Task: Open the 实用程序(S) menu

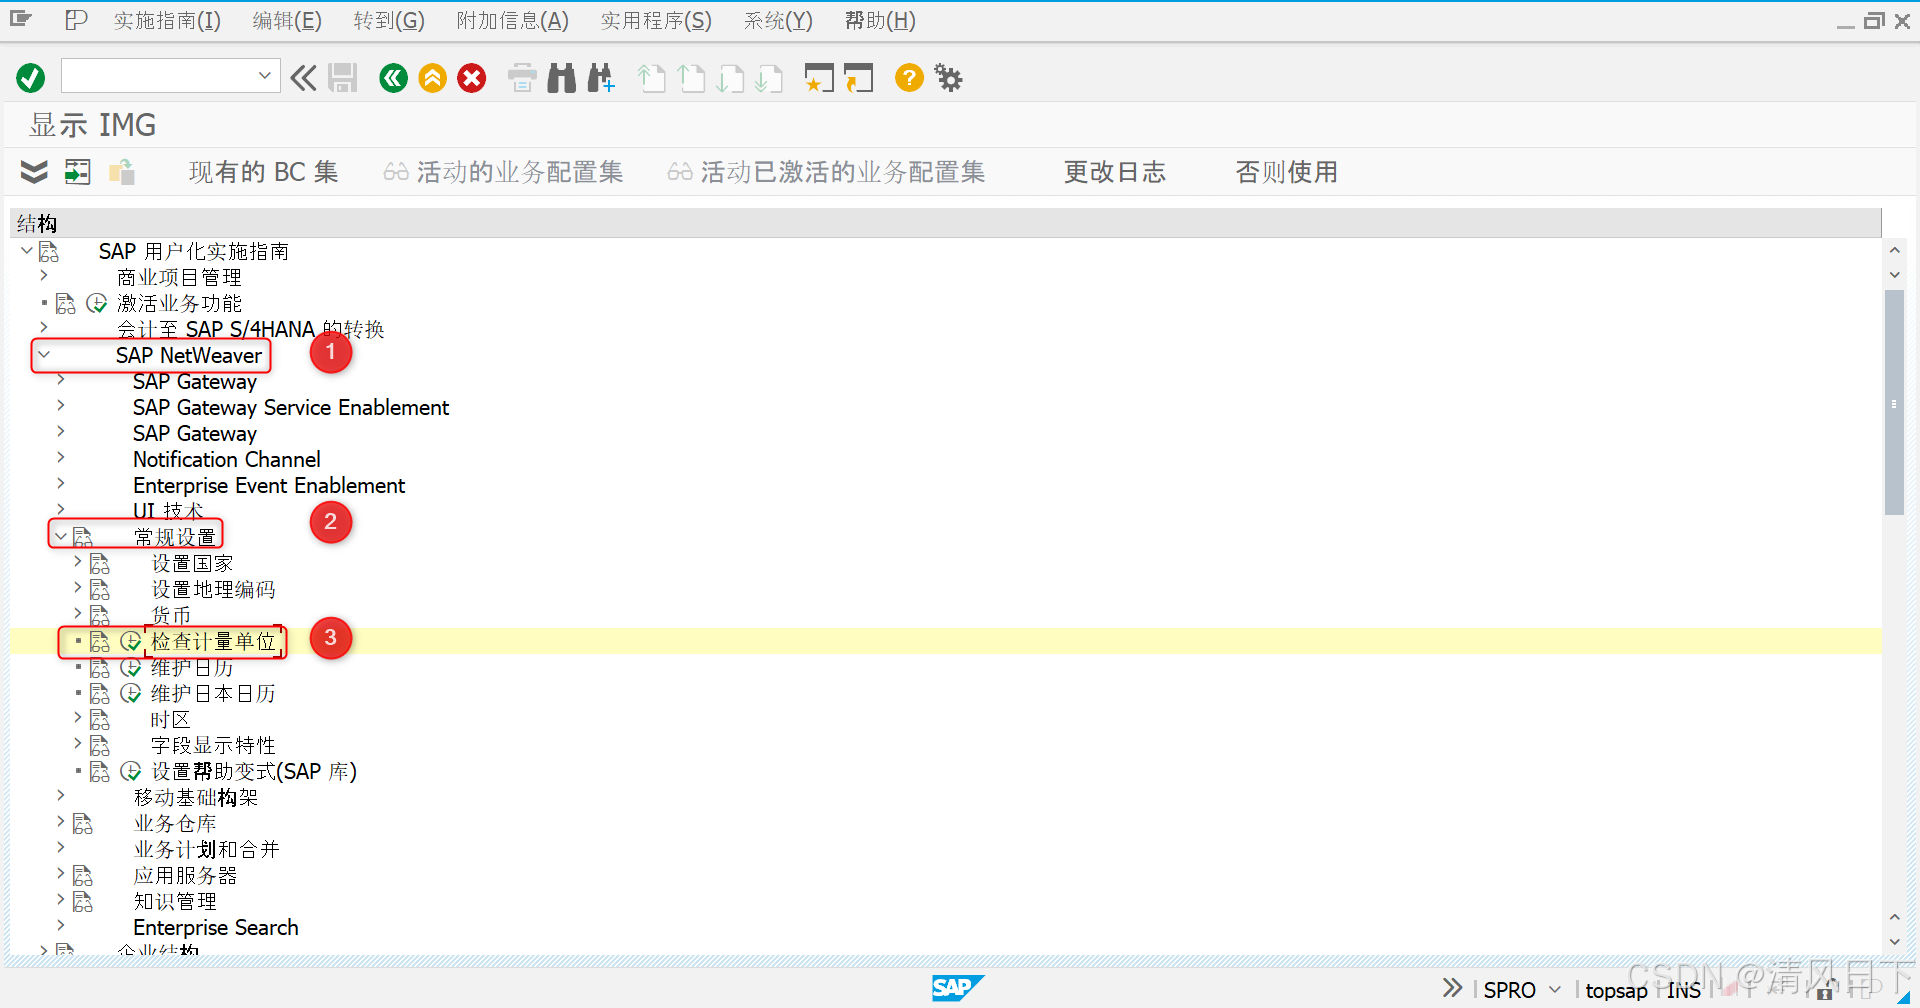Action: point(656,20)
